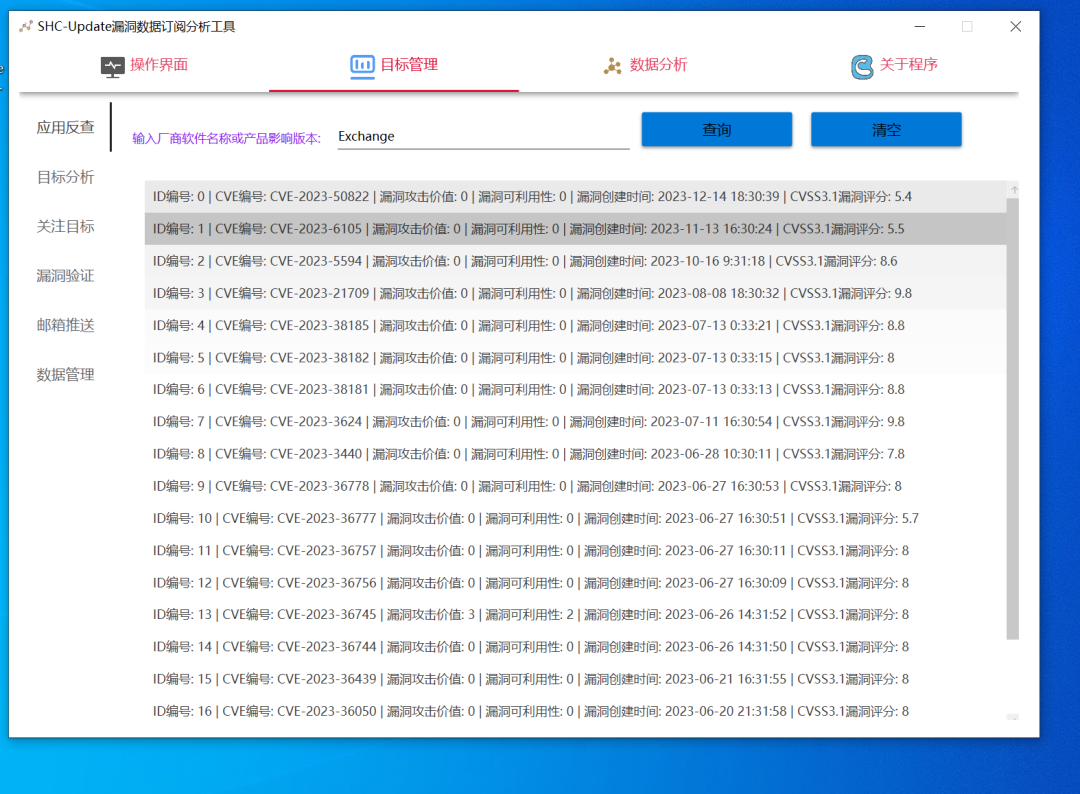Switch to the 目标管理 tab

[x=394, y=65]
